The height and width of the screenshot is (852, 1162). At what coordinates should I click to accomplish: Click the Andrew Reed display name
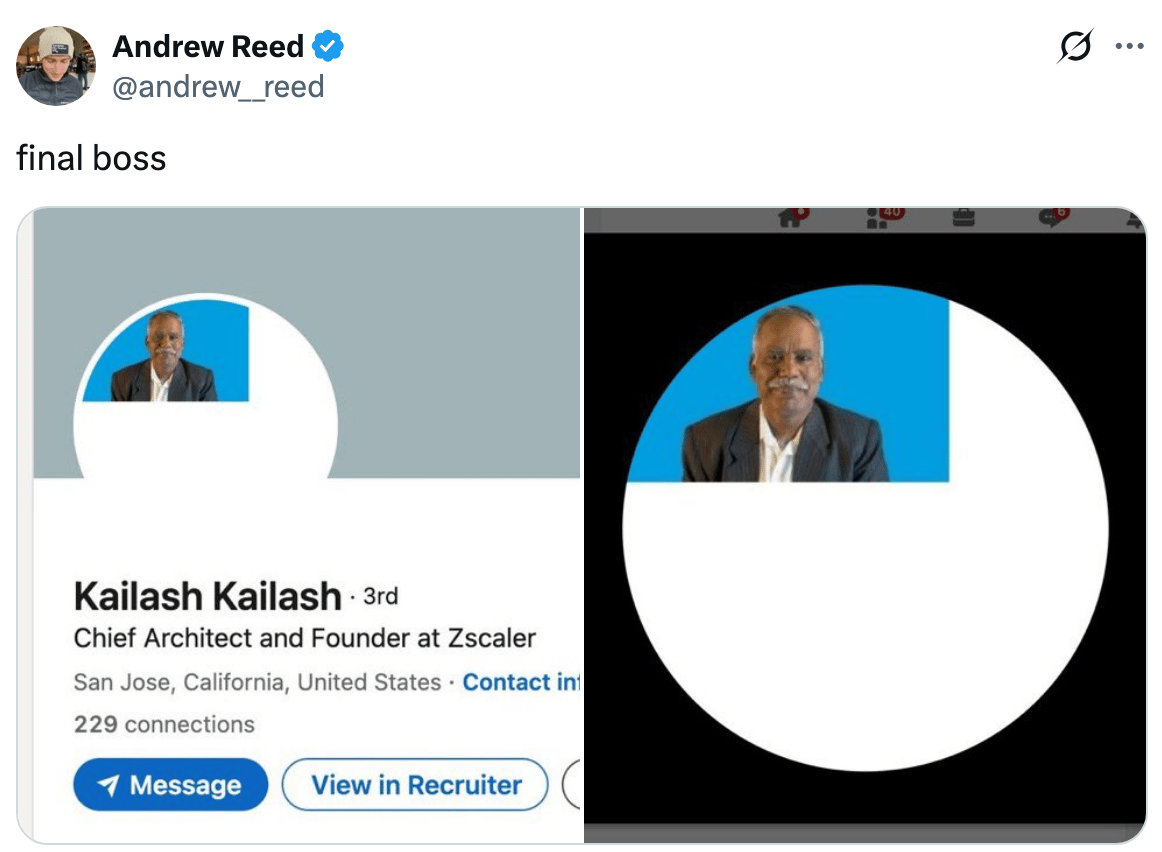click(208, 46)
